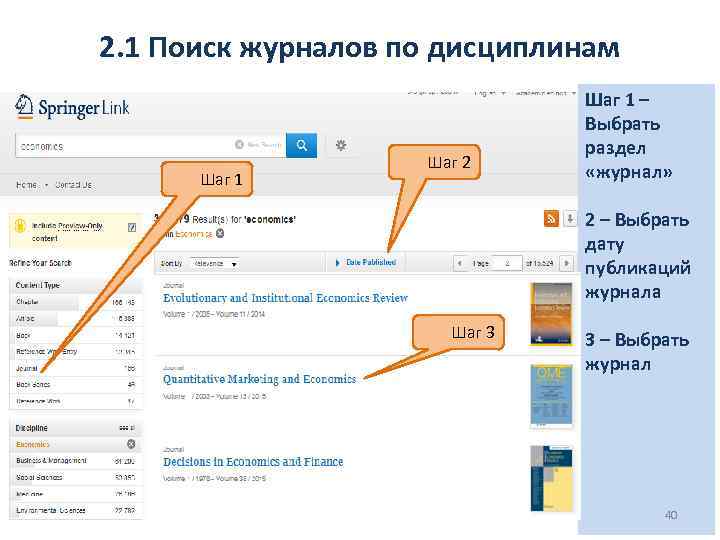Image resolution: width=720 pixels, height=540 pixels.
Task: Filter content type by Book
Action: tap(75, 335)
